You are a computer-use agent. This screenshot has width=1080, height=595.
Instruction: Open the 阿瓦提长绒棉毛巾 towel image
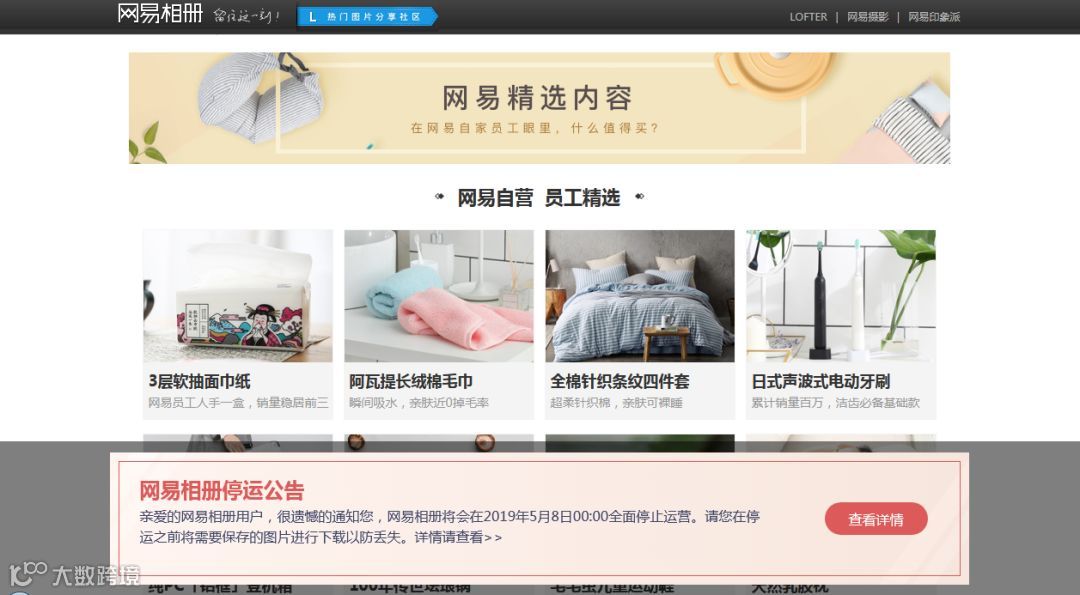(439, 296)
